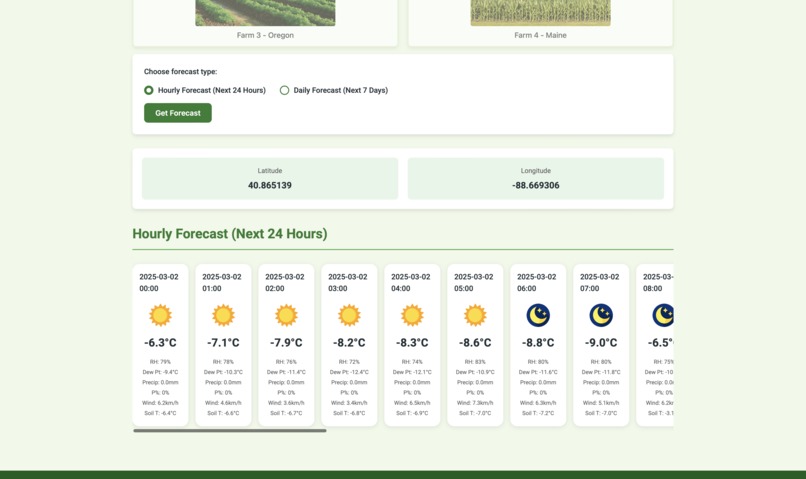Click the -7.1°C temperature reading
Viewport: 806px width, 479px height.
pyautogui.click(x=223, y=342)
